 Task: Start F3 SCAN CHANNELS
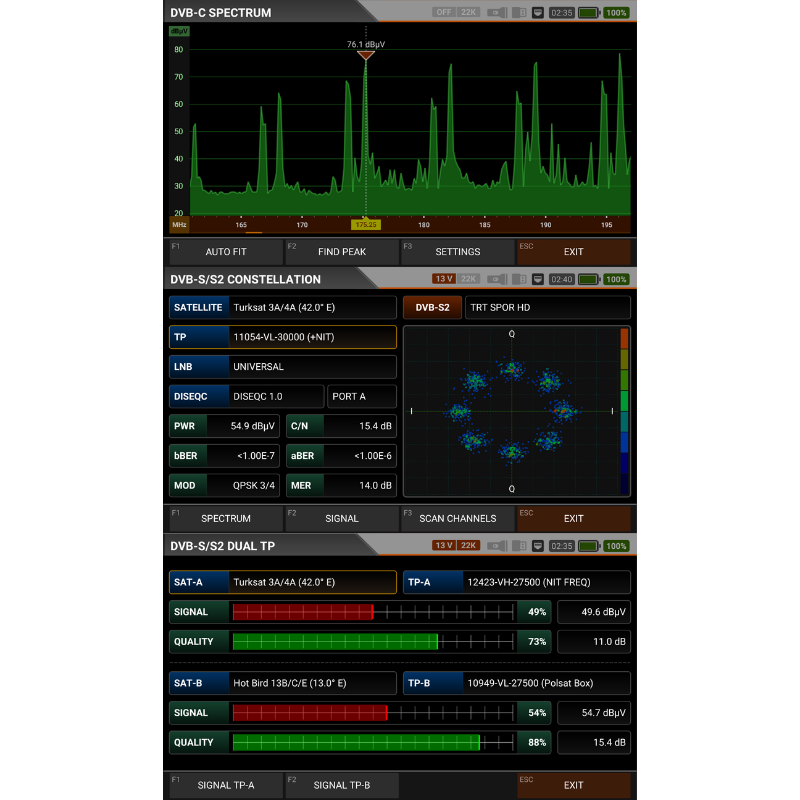click(x=458, y=518)
